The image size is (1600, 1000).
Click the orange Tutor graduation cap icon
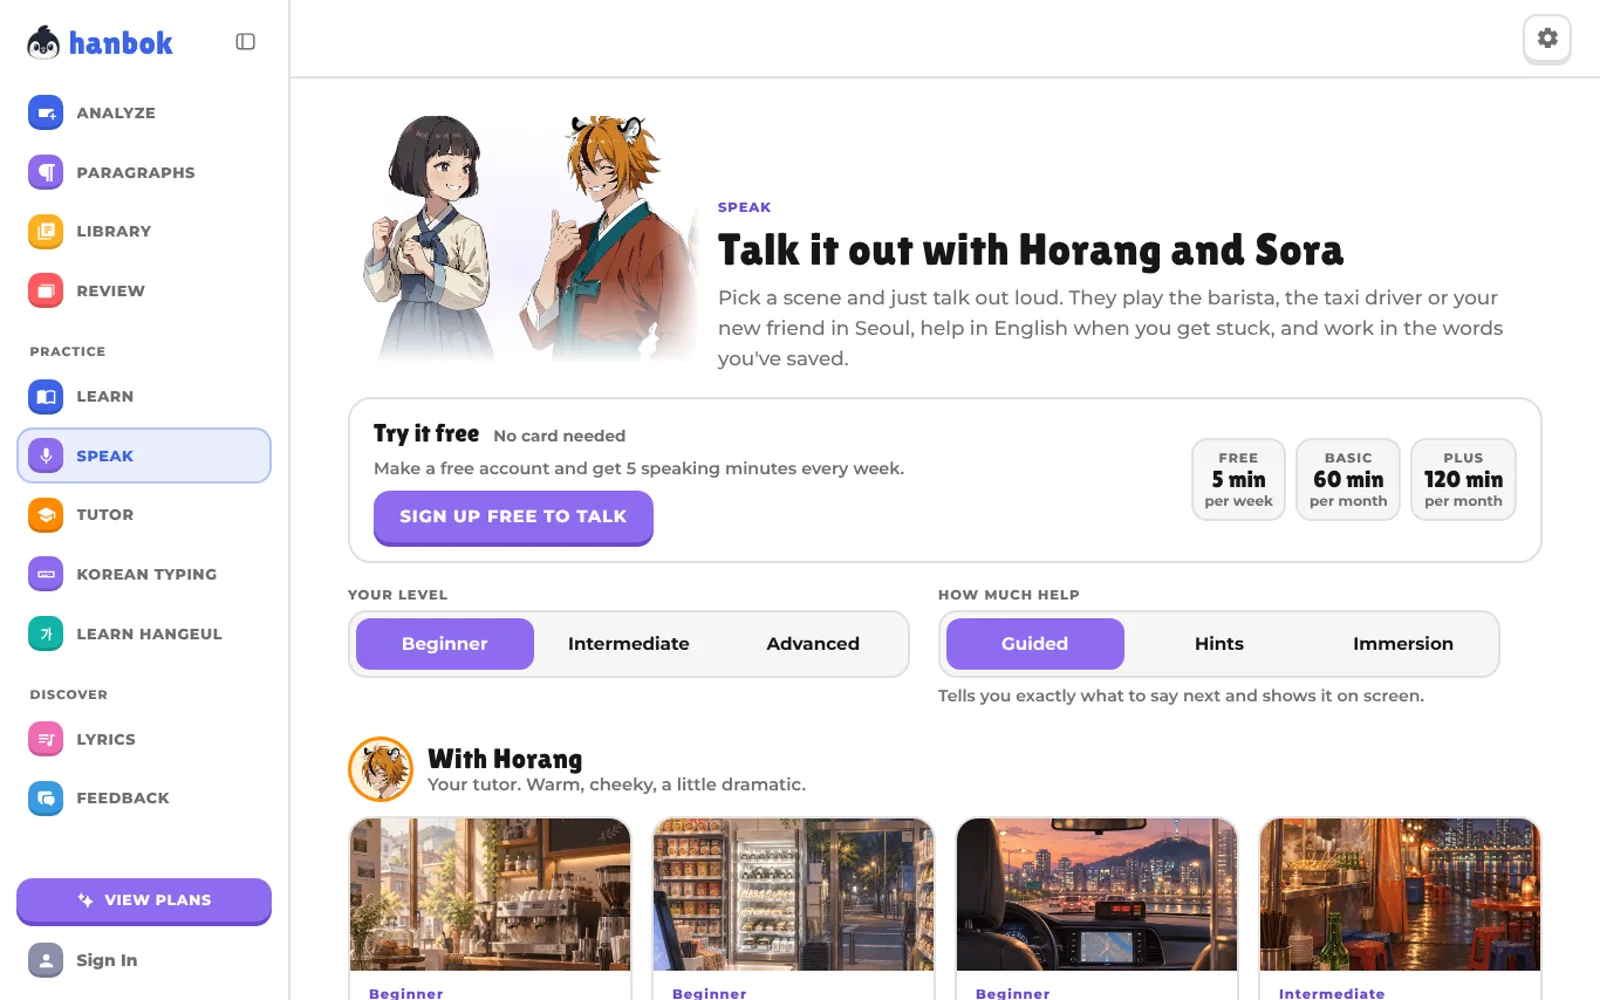pyautogui.click(x=46, y=515)
